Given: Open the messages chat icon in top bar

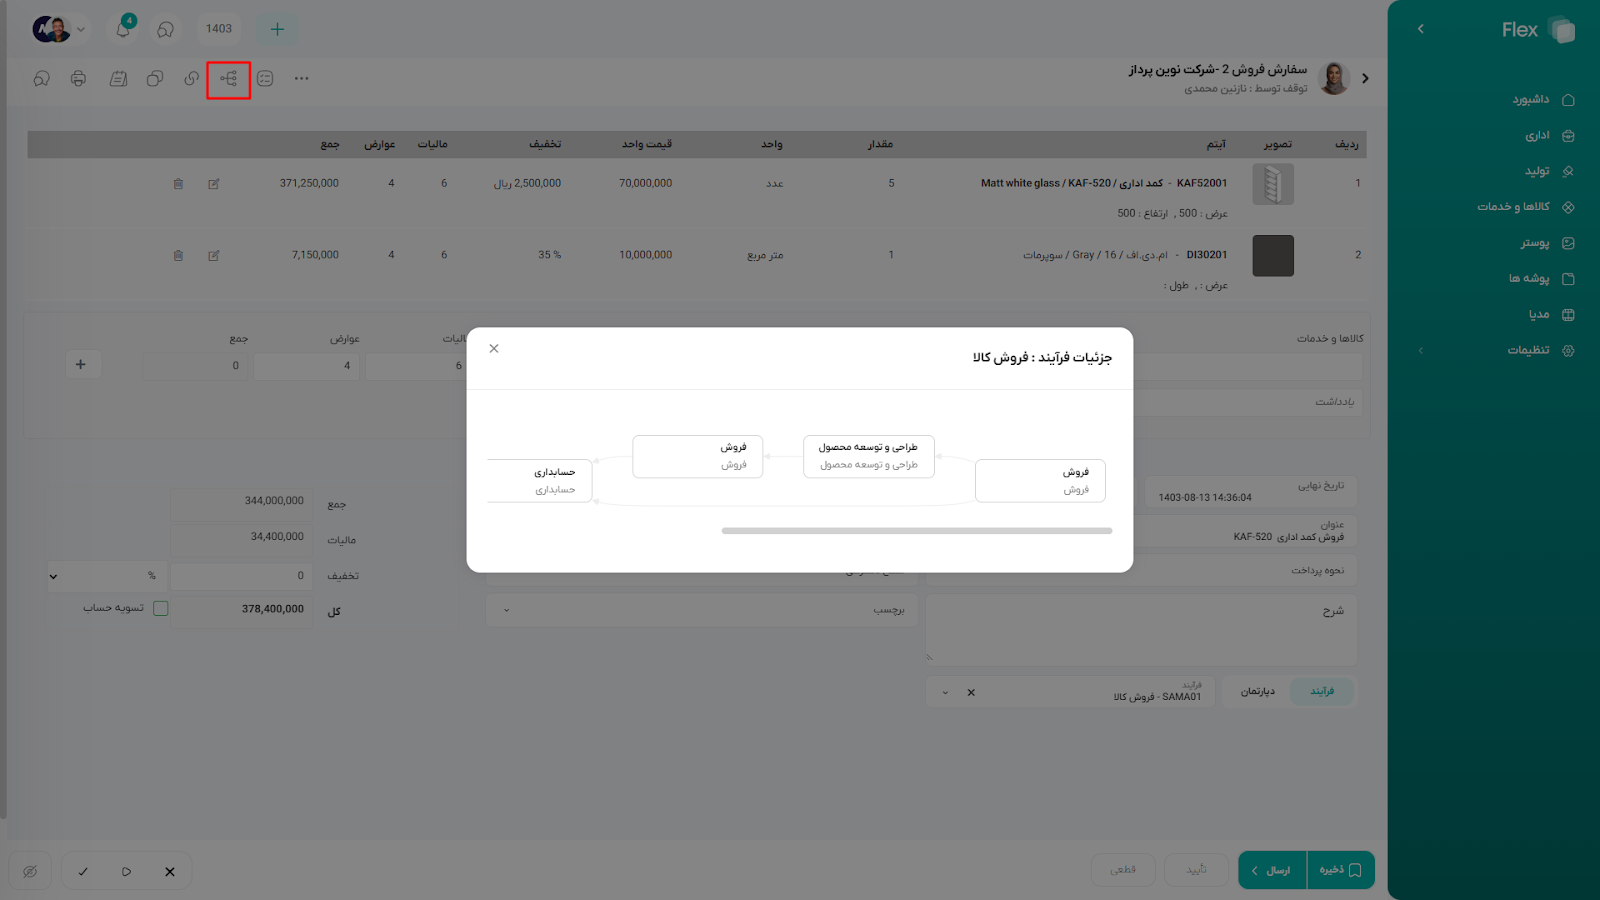Looking at the screenshot, I should coord(166,29).
